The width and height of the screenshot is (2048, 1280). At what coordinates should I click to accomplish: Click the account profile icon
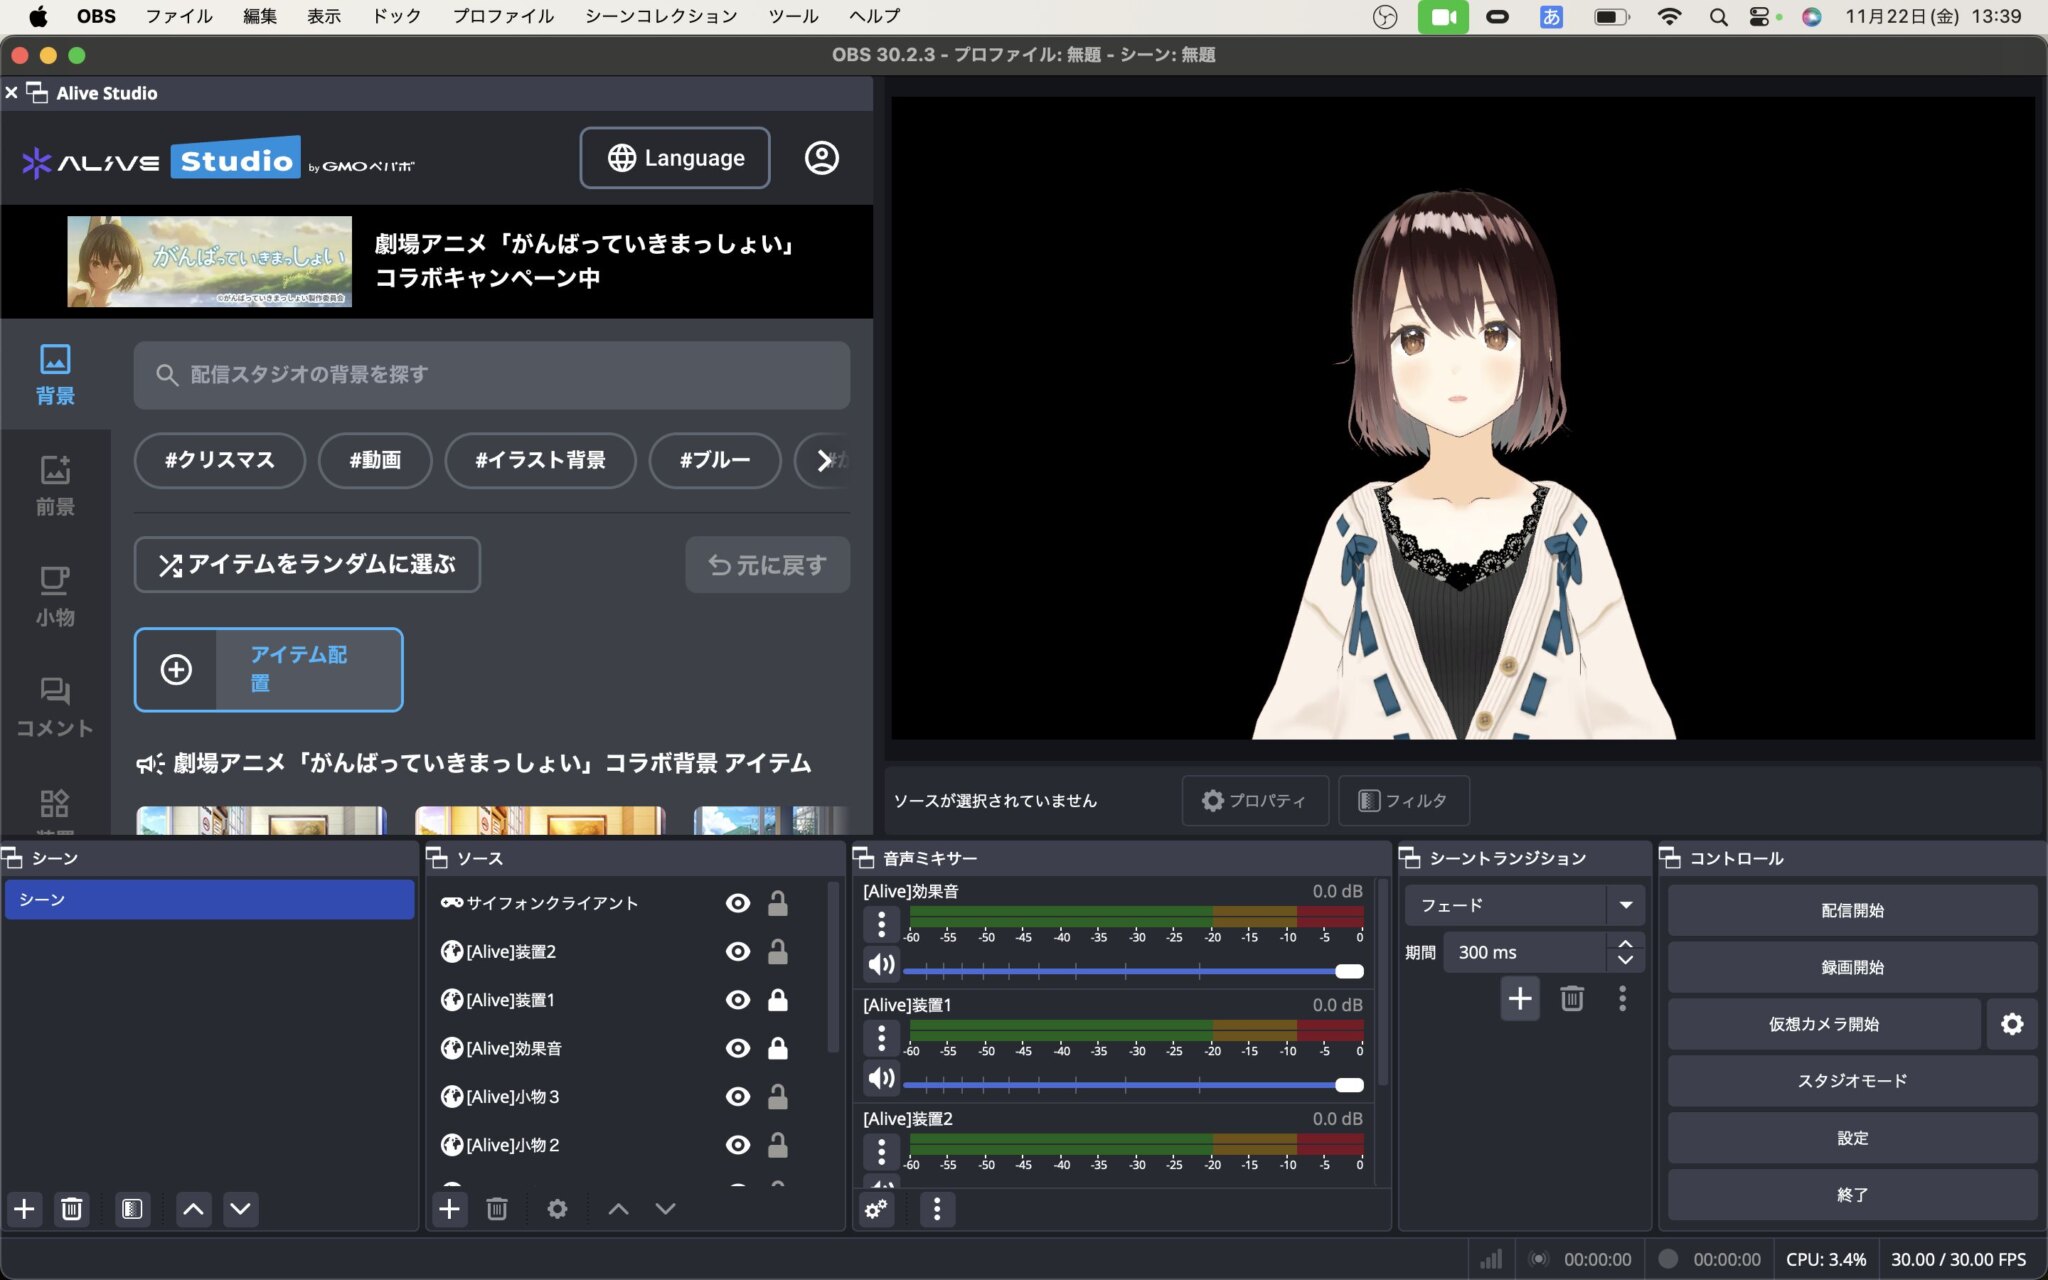821,158
